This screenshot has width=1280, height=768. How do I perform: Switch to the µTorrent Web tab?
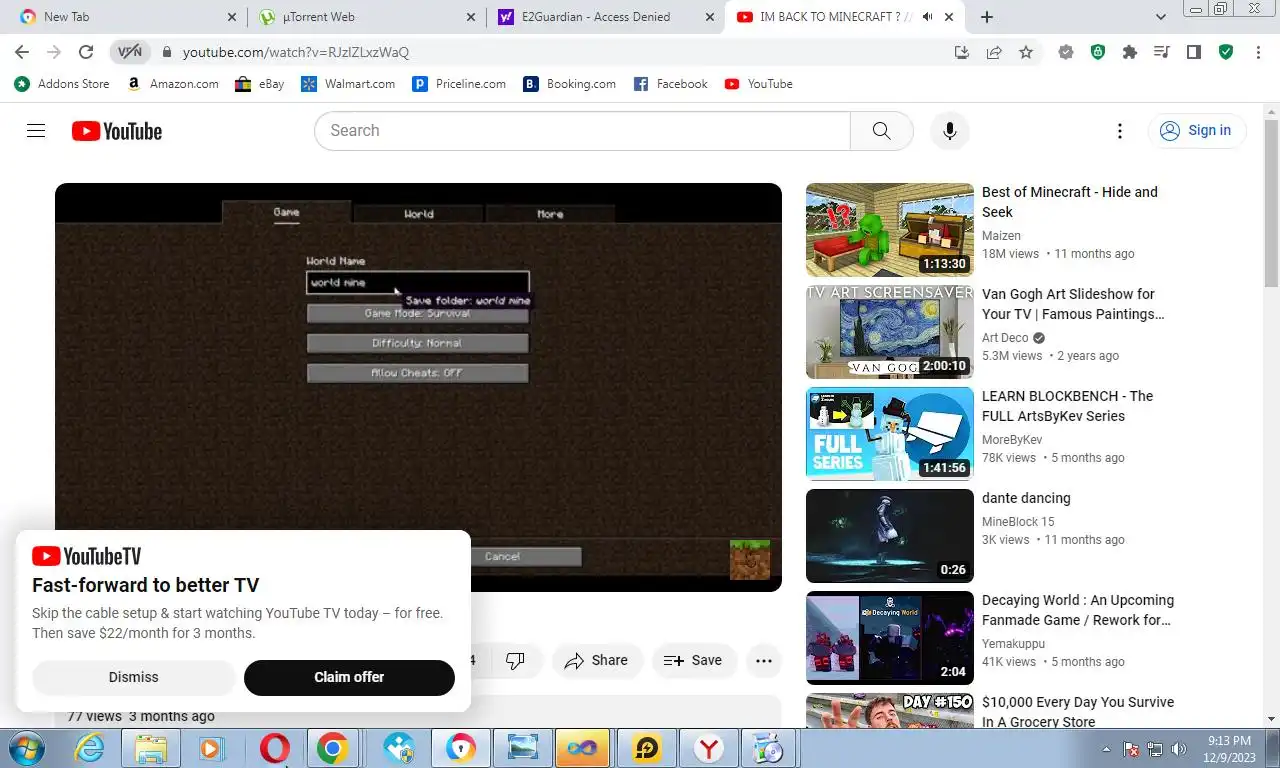click(x=367, y=17)
